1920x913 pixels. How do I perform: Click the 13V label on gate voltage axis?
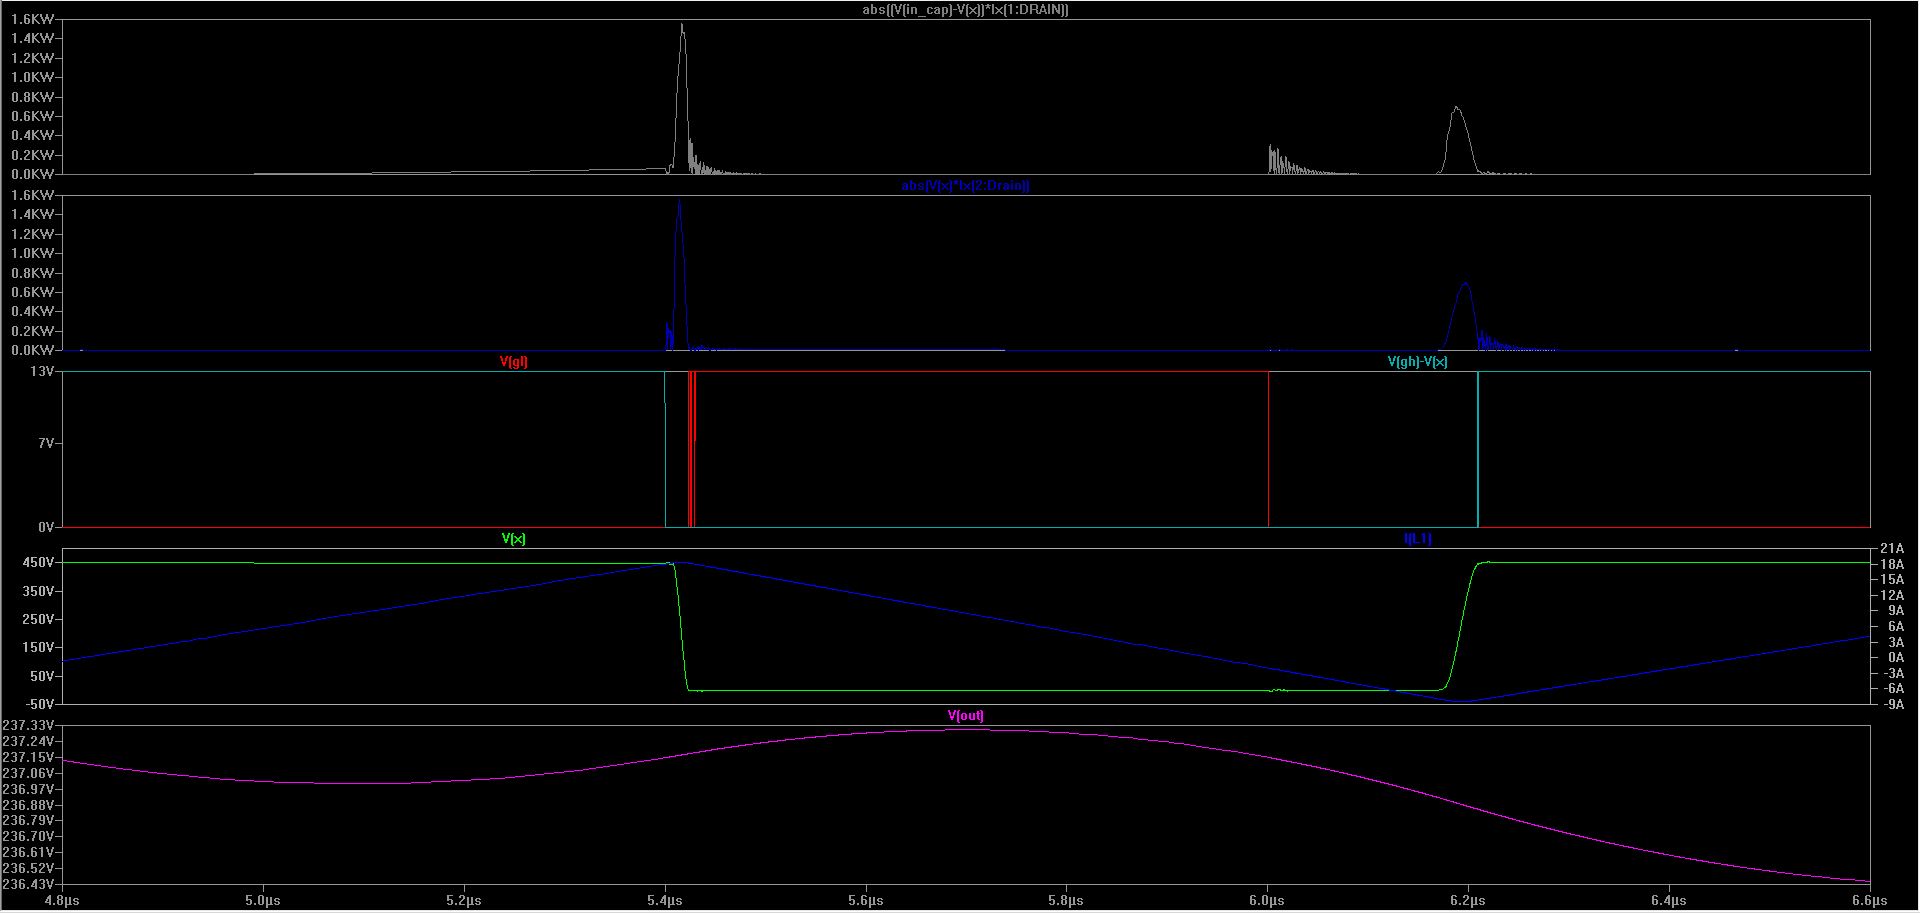42,372
